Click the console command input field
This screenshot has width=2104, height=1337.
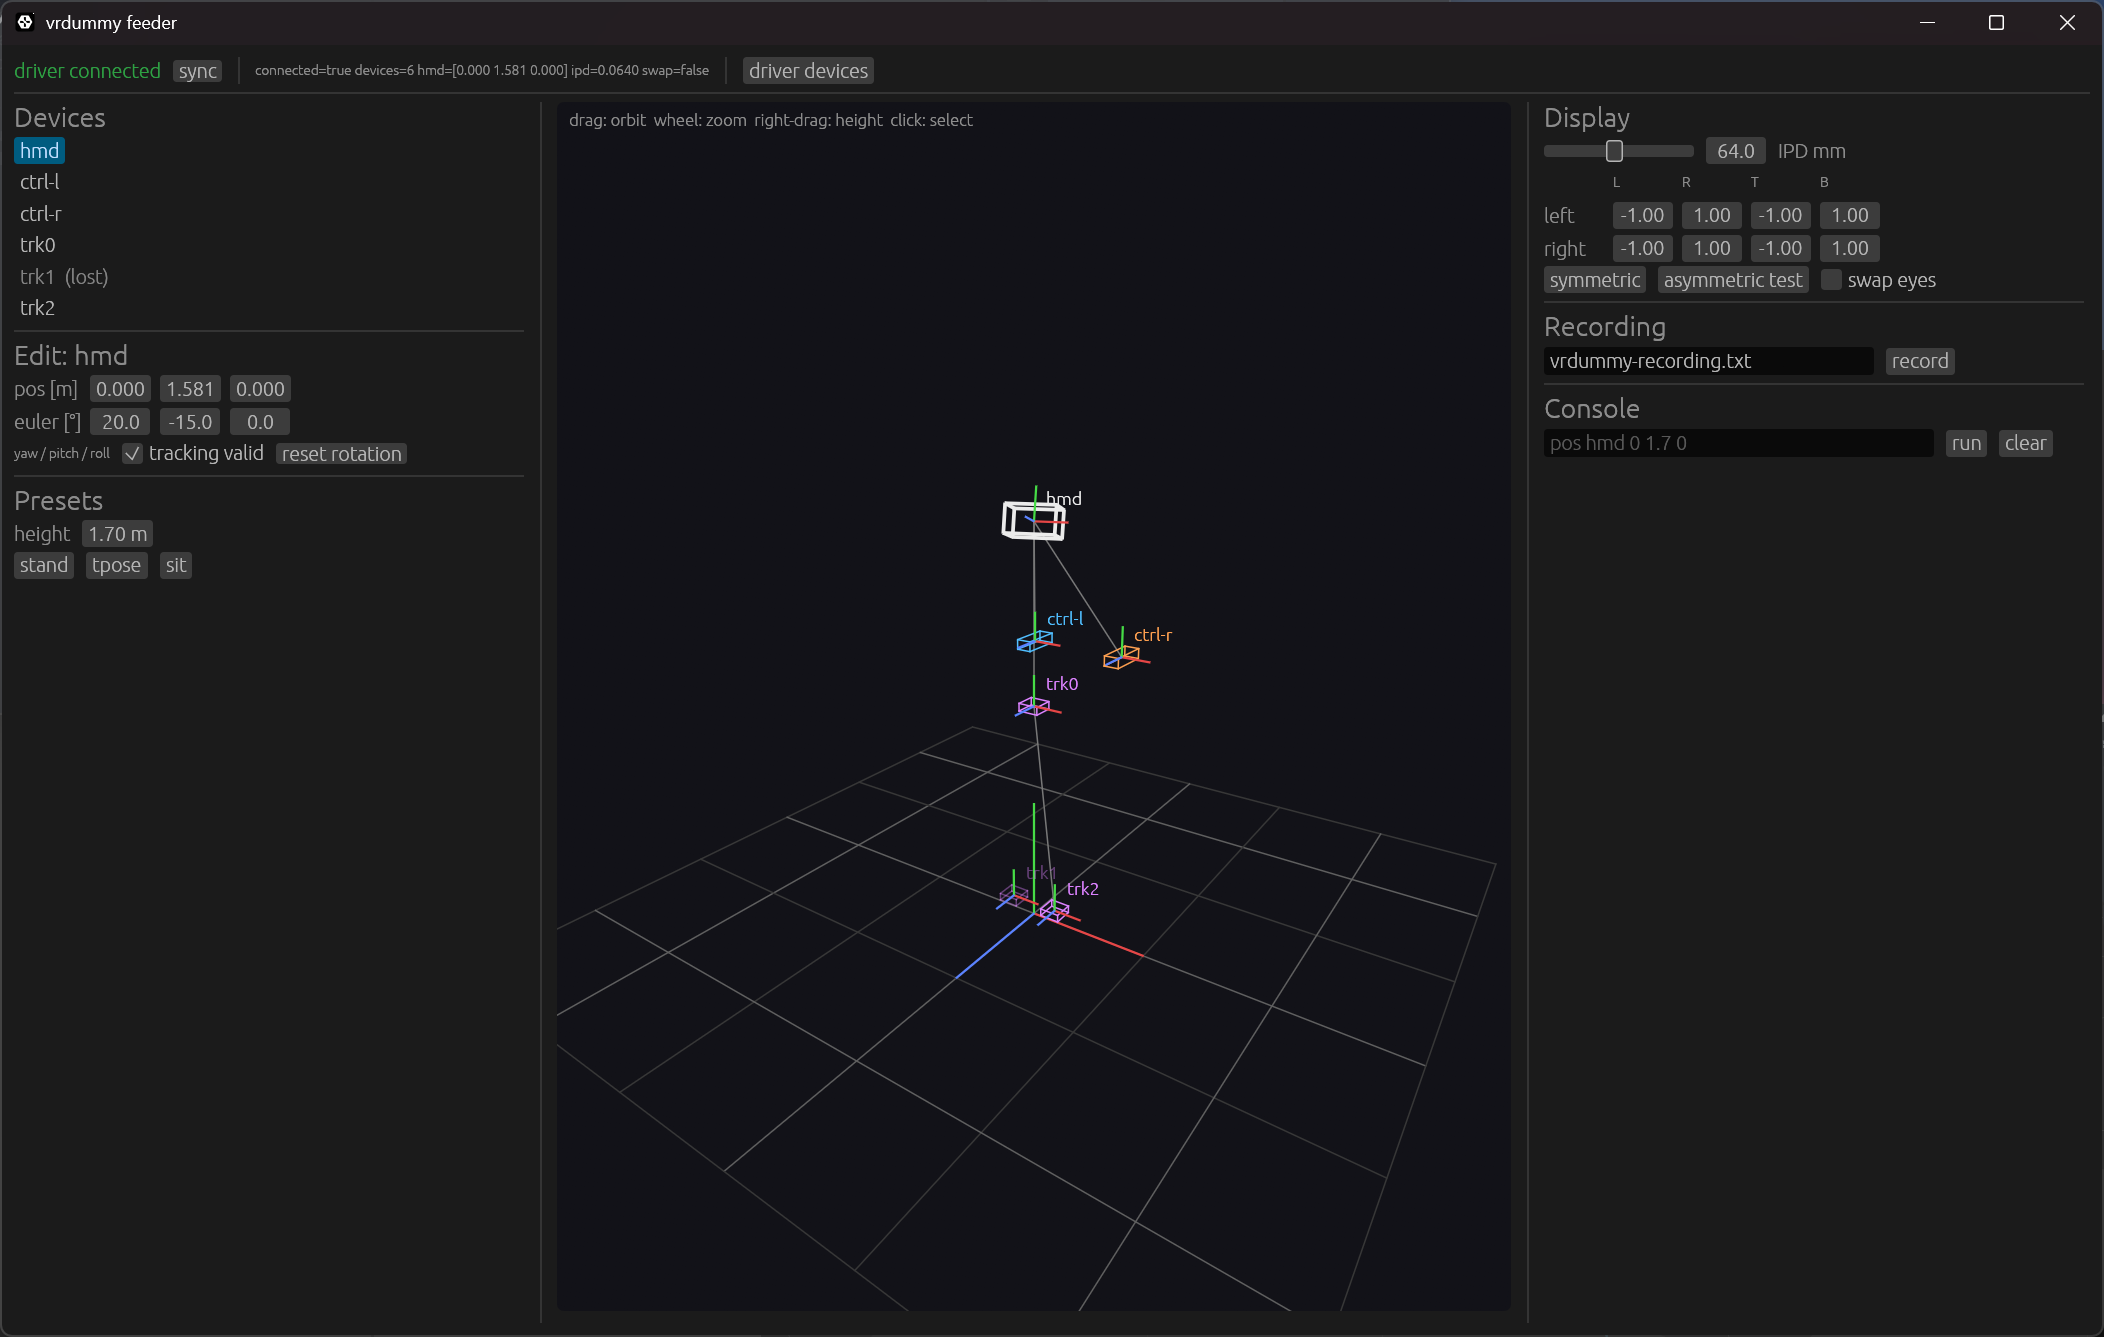1738,443
